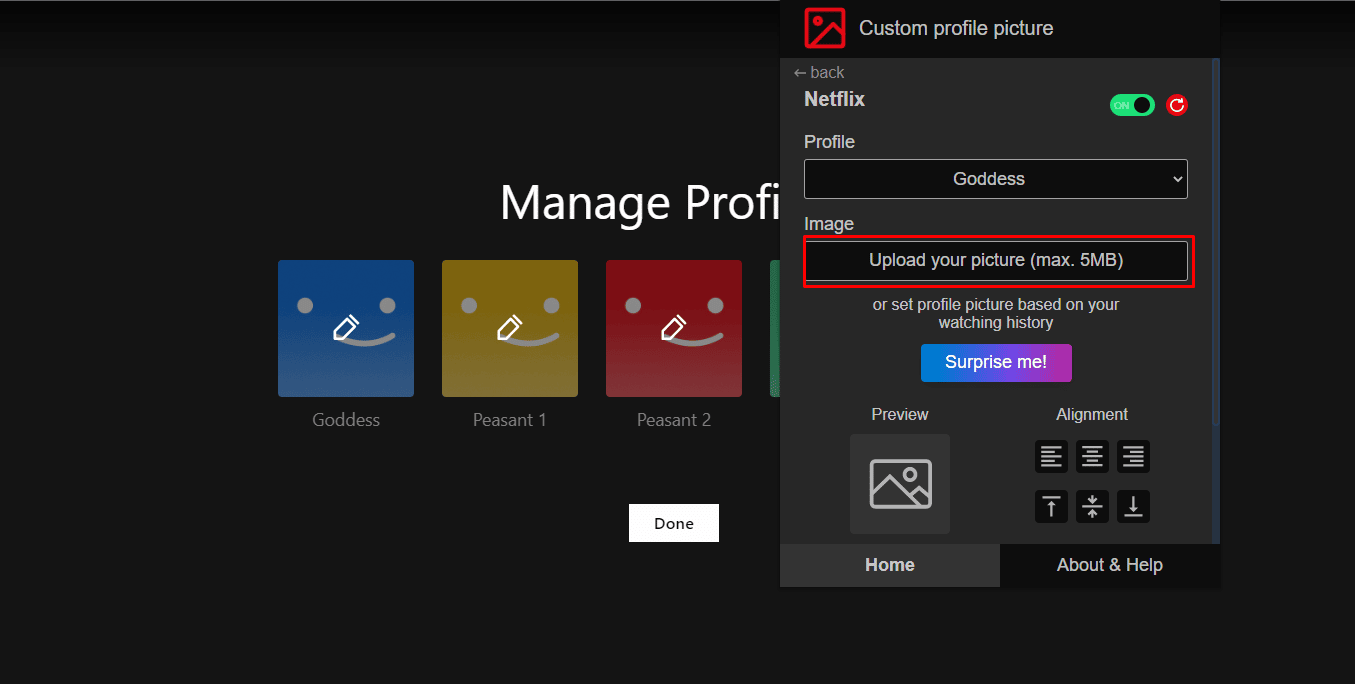This screenshot has height=684, width=1355.
Task: Click the 'Image' label
Action: pyautogui.click(x=829, y=224)
